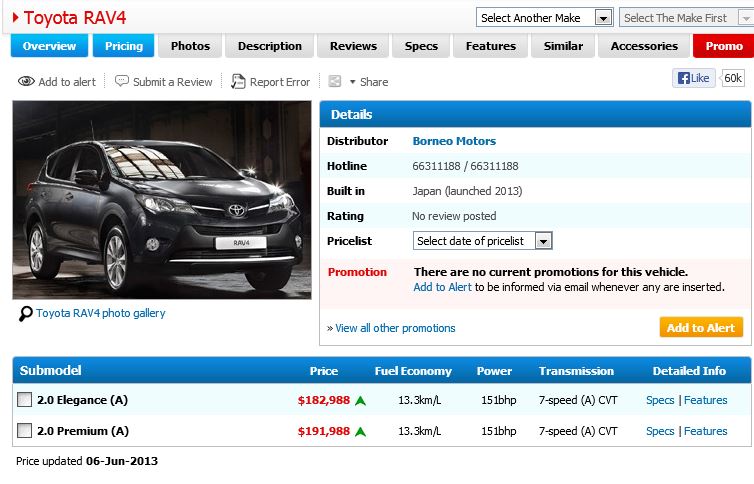Open Specs link for 2.0 Premium (A)
This screenshot has width=754, height=484.
(660, 431)
